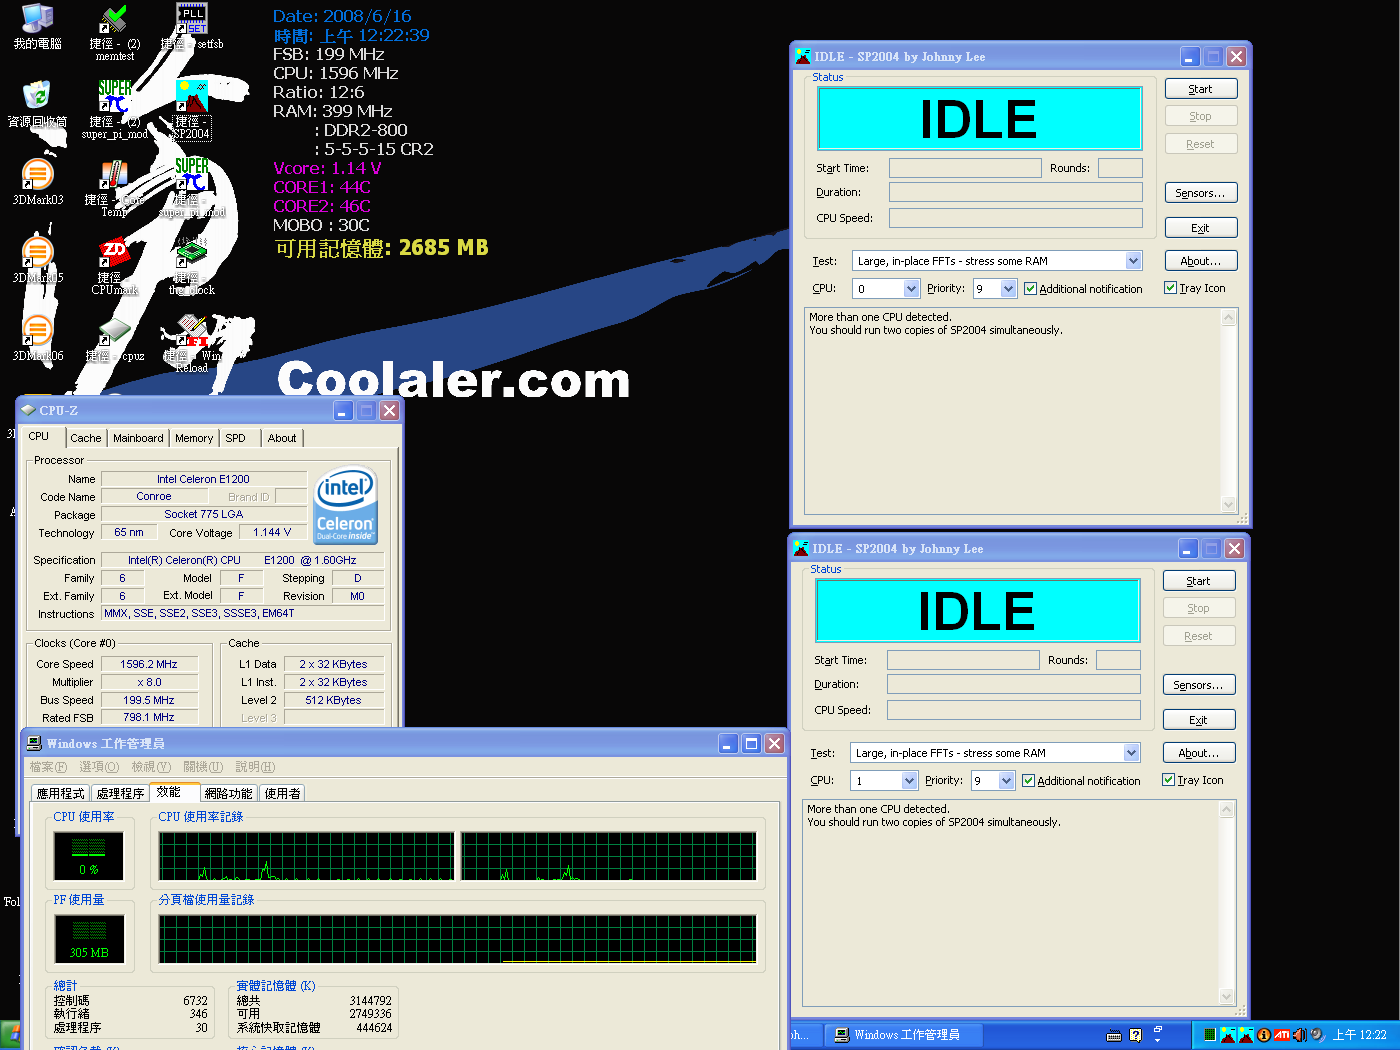Open Priority dropdown in CPU 1 SP2004 window
This screenshot has height=1050, width=1400.
(x=1006, y=780)
